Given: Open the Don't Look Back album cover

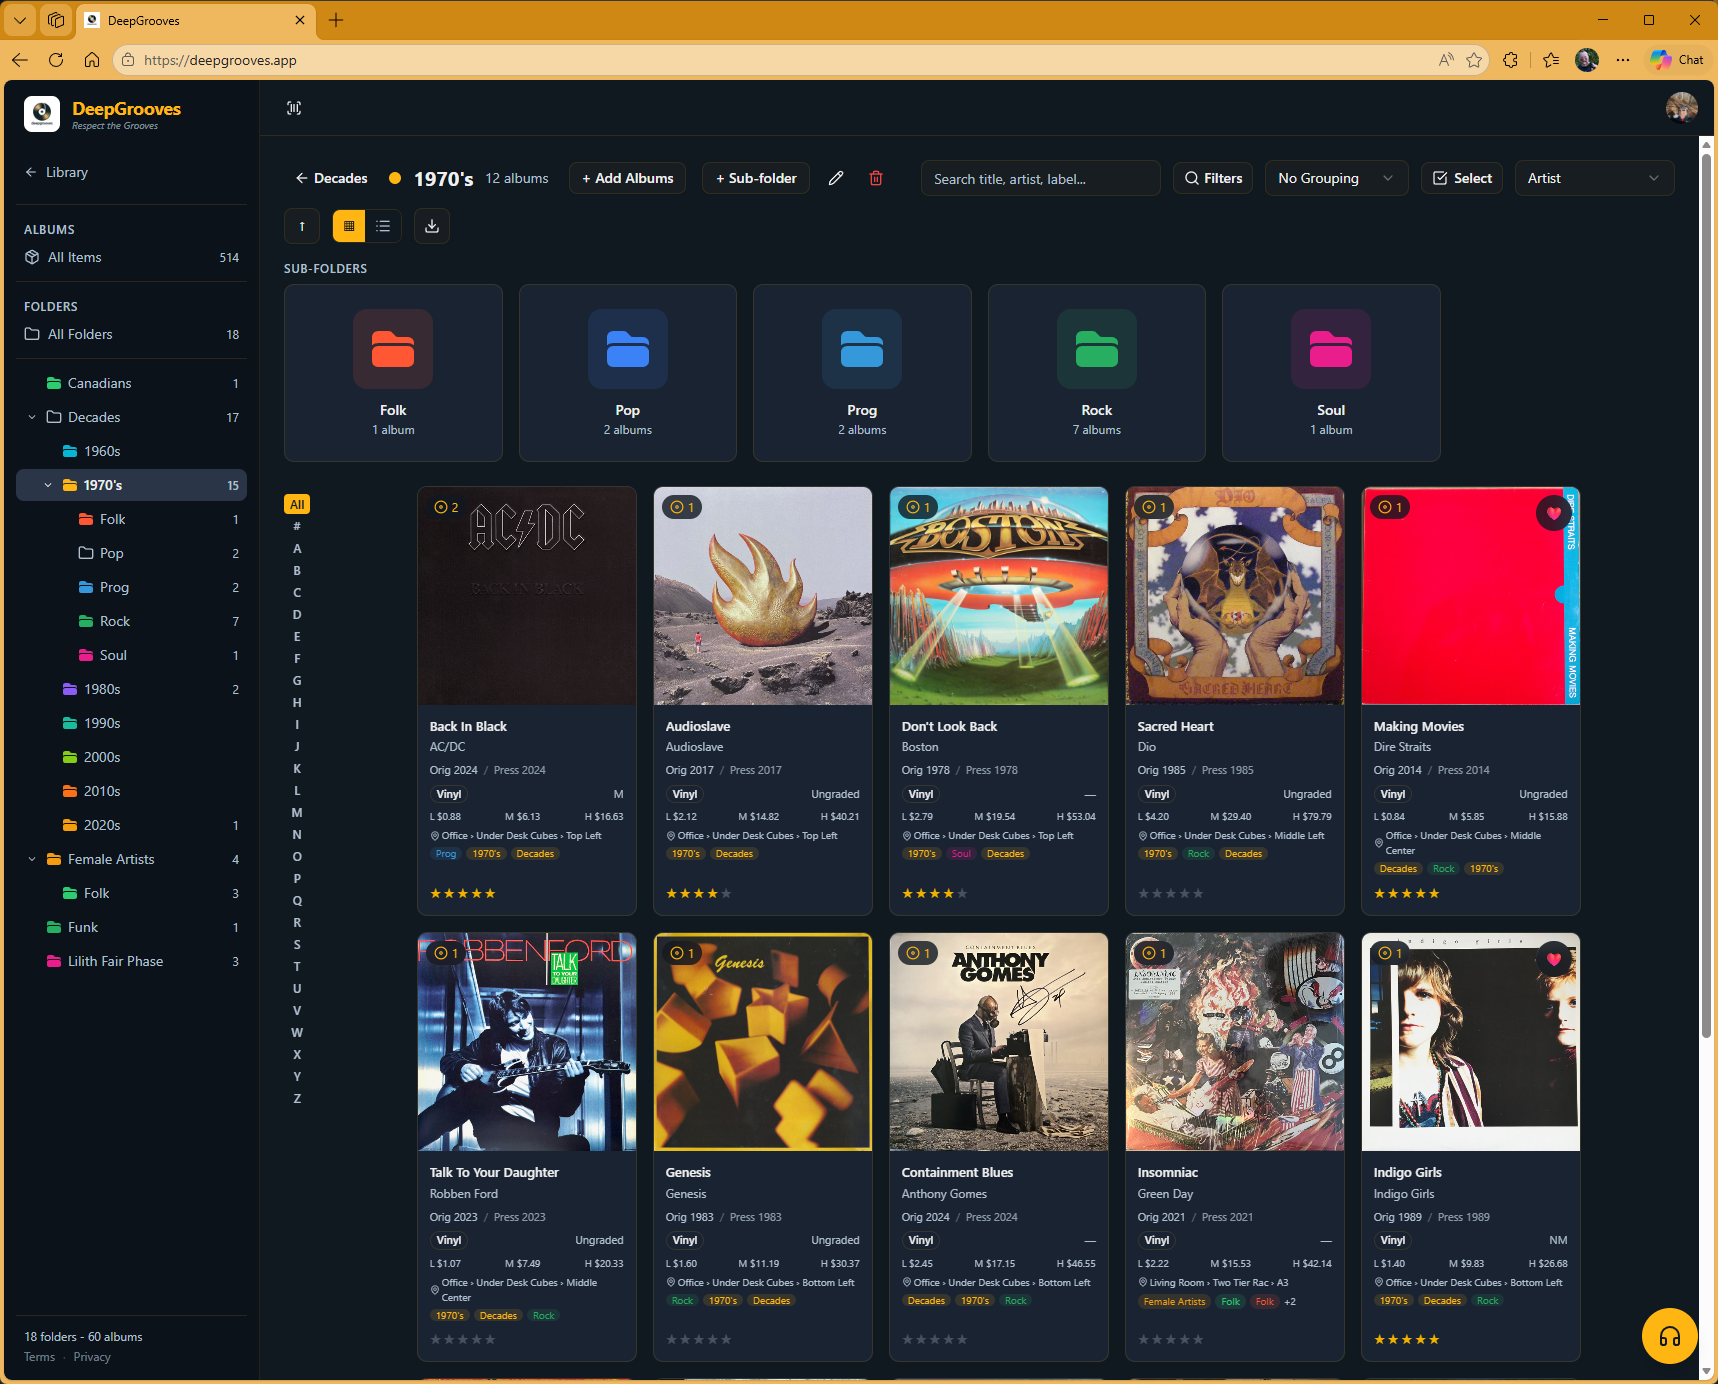Looking at the screenshot, I should [x=999, y=596].
